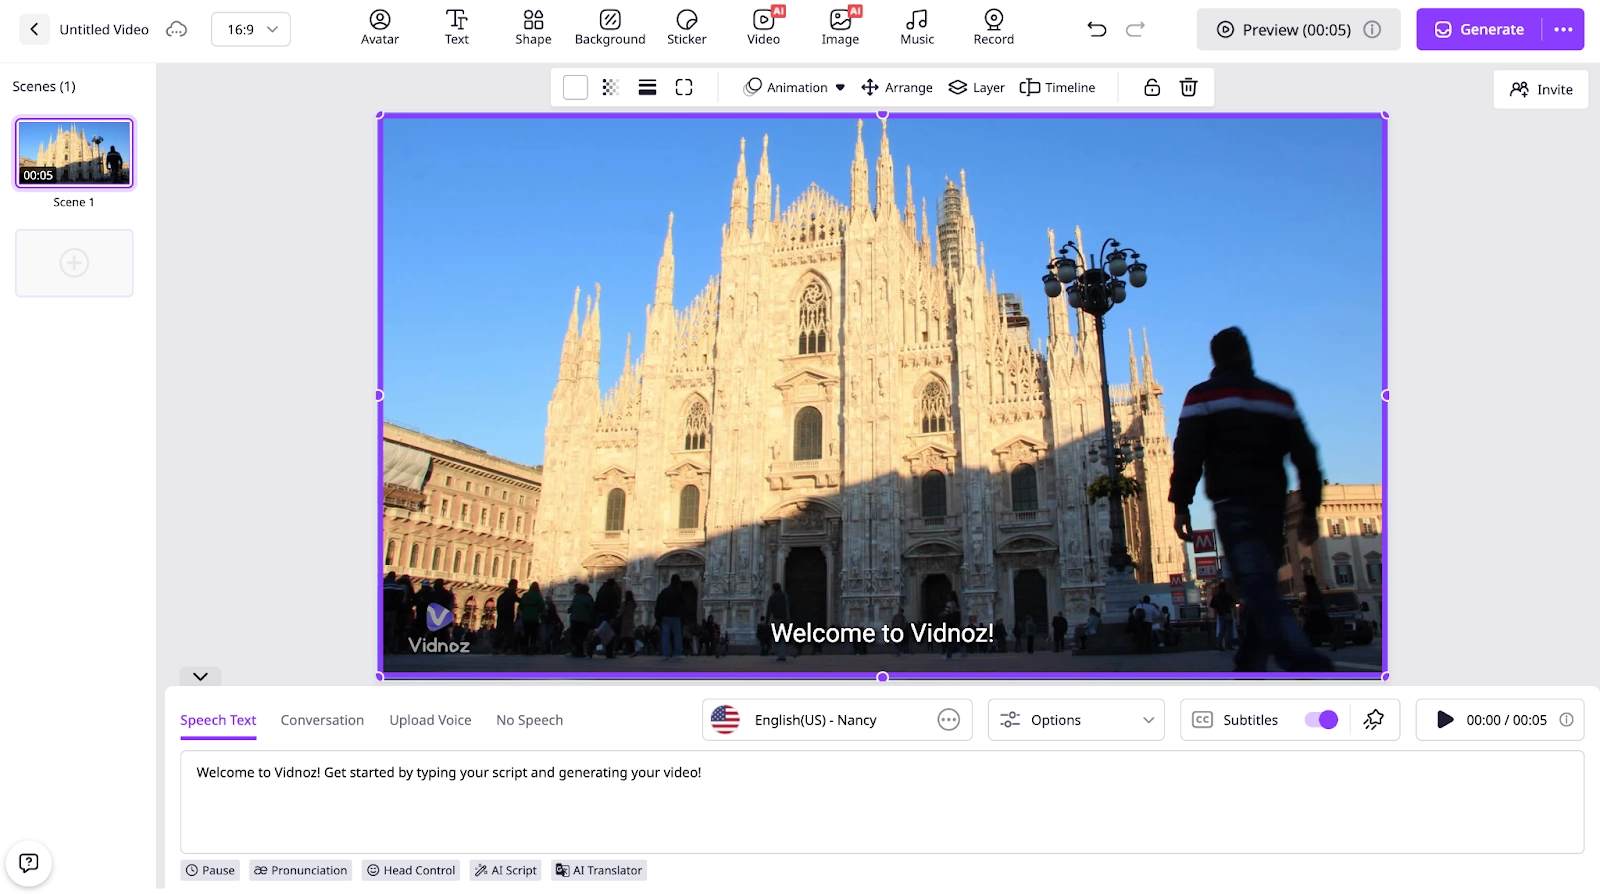
Task: Select the Scene 1 thumbnail
Action: point(74,153)
